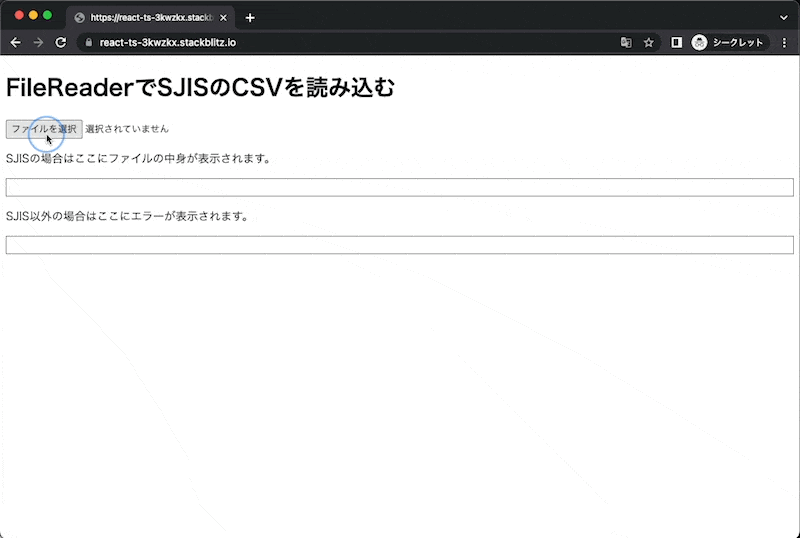Reload the page with refresh icon
The height and width of the screenshot is (538, 800).
click(61, 43)
